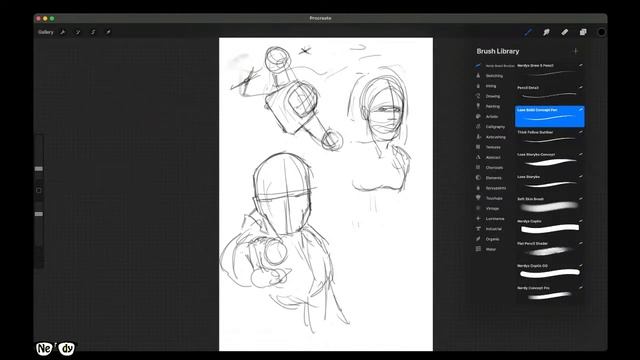
Task: Choose the Nerdy Concept Pro brush
Action: pos(549,294)
